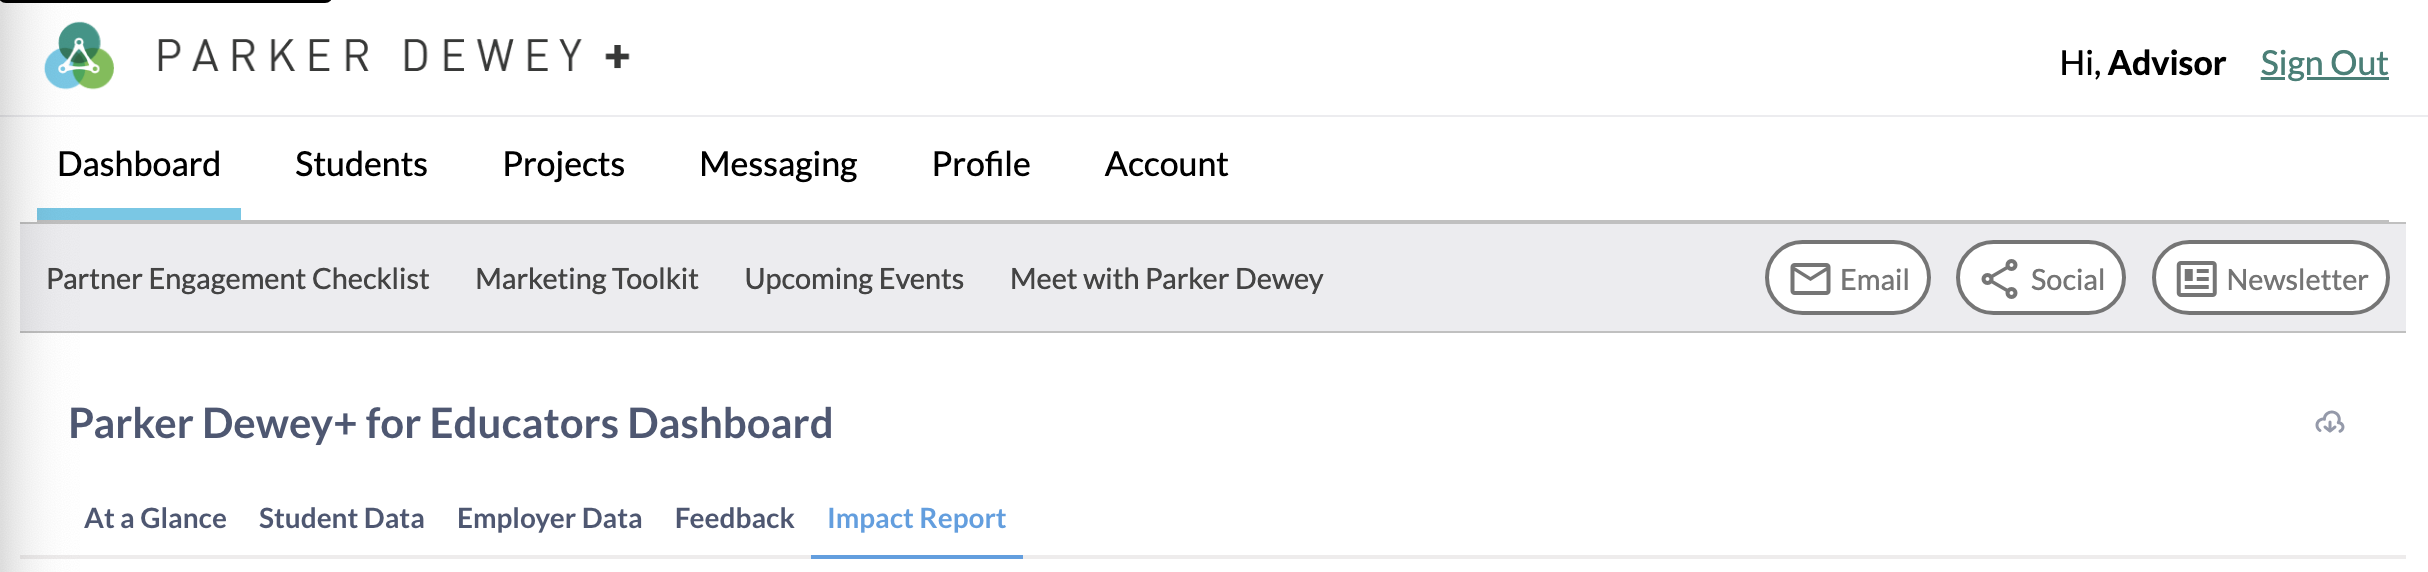Click the Hi, Advisor greeting text
The height and width of the screenshot is (572, 2428).
point(2142,63)
